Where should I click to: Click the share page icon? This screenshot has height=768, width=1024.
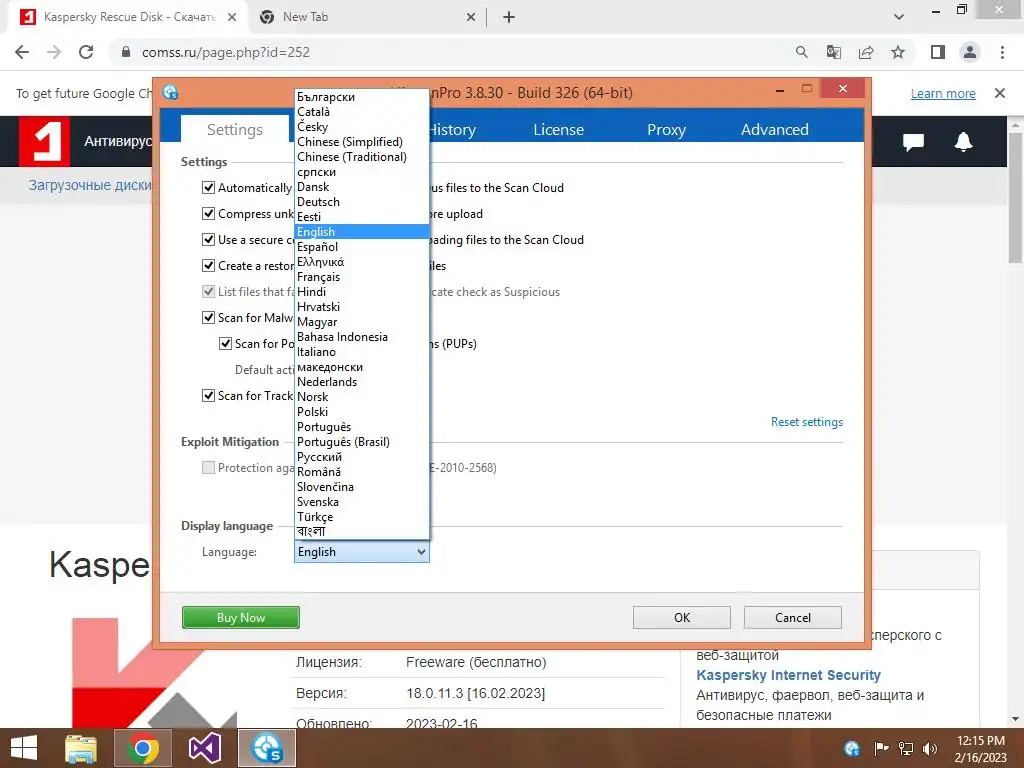(x=866, y=52)
